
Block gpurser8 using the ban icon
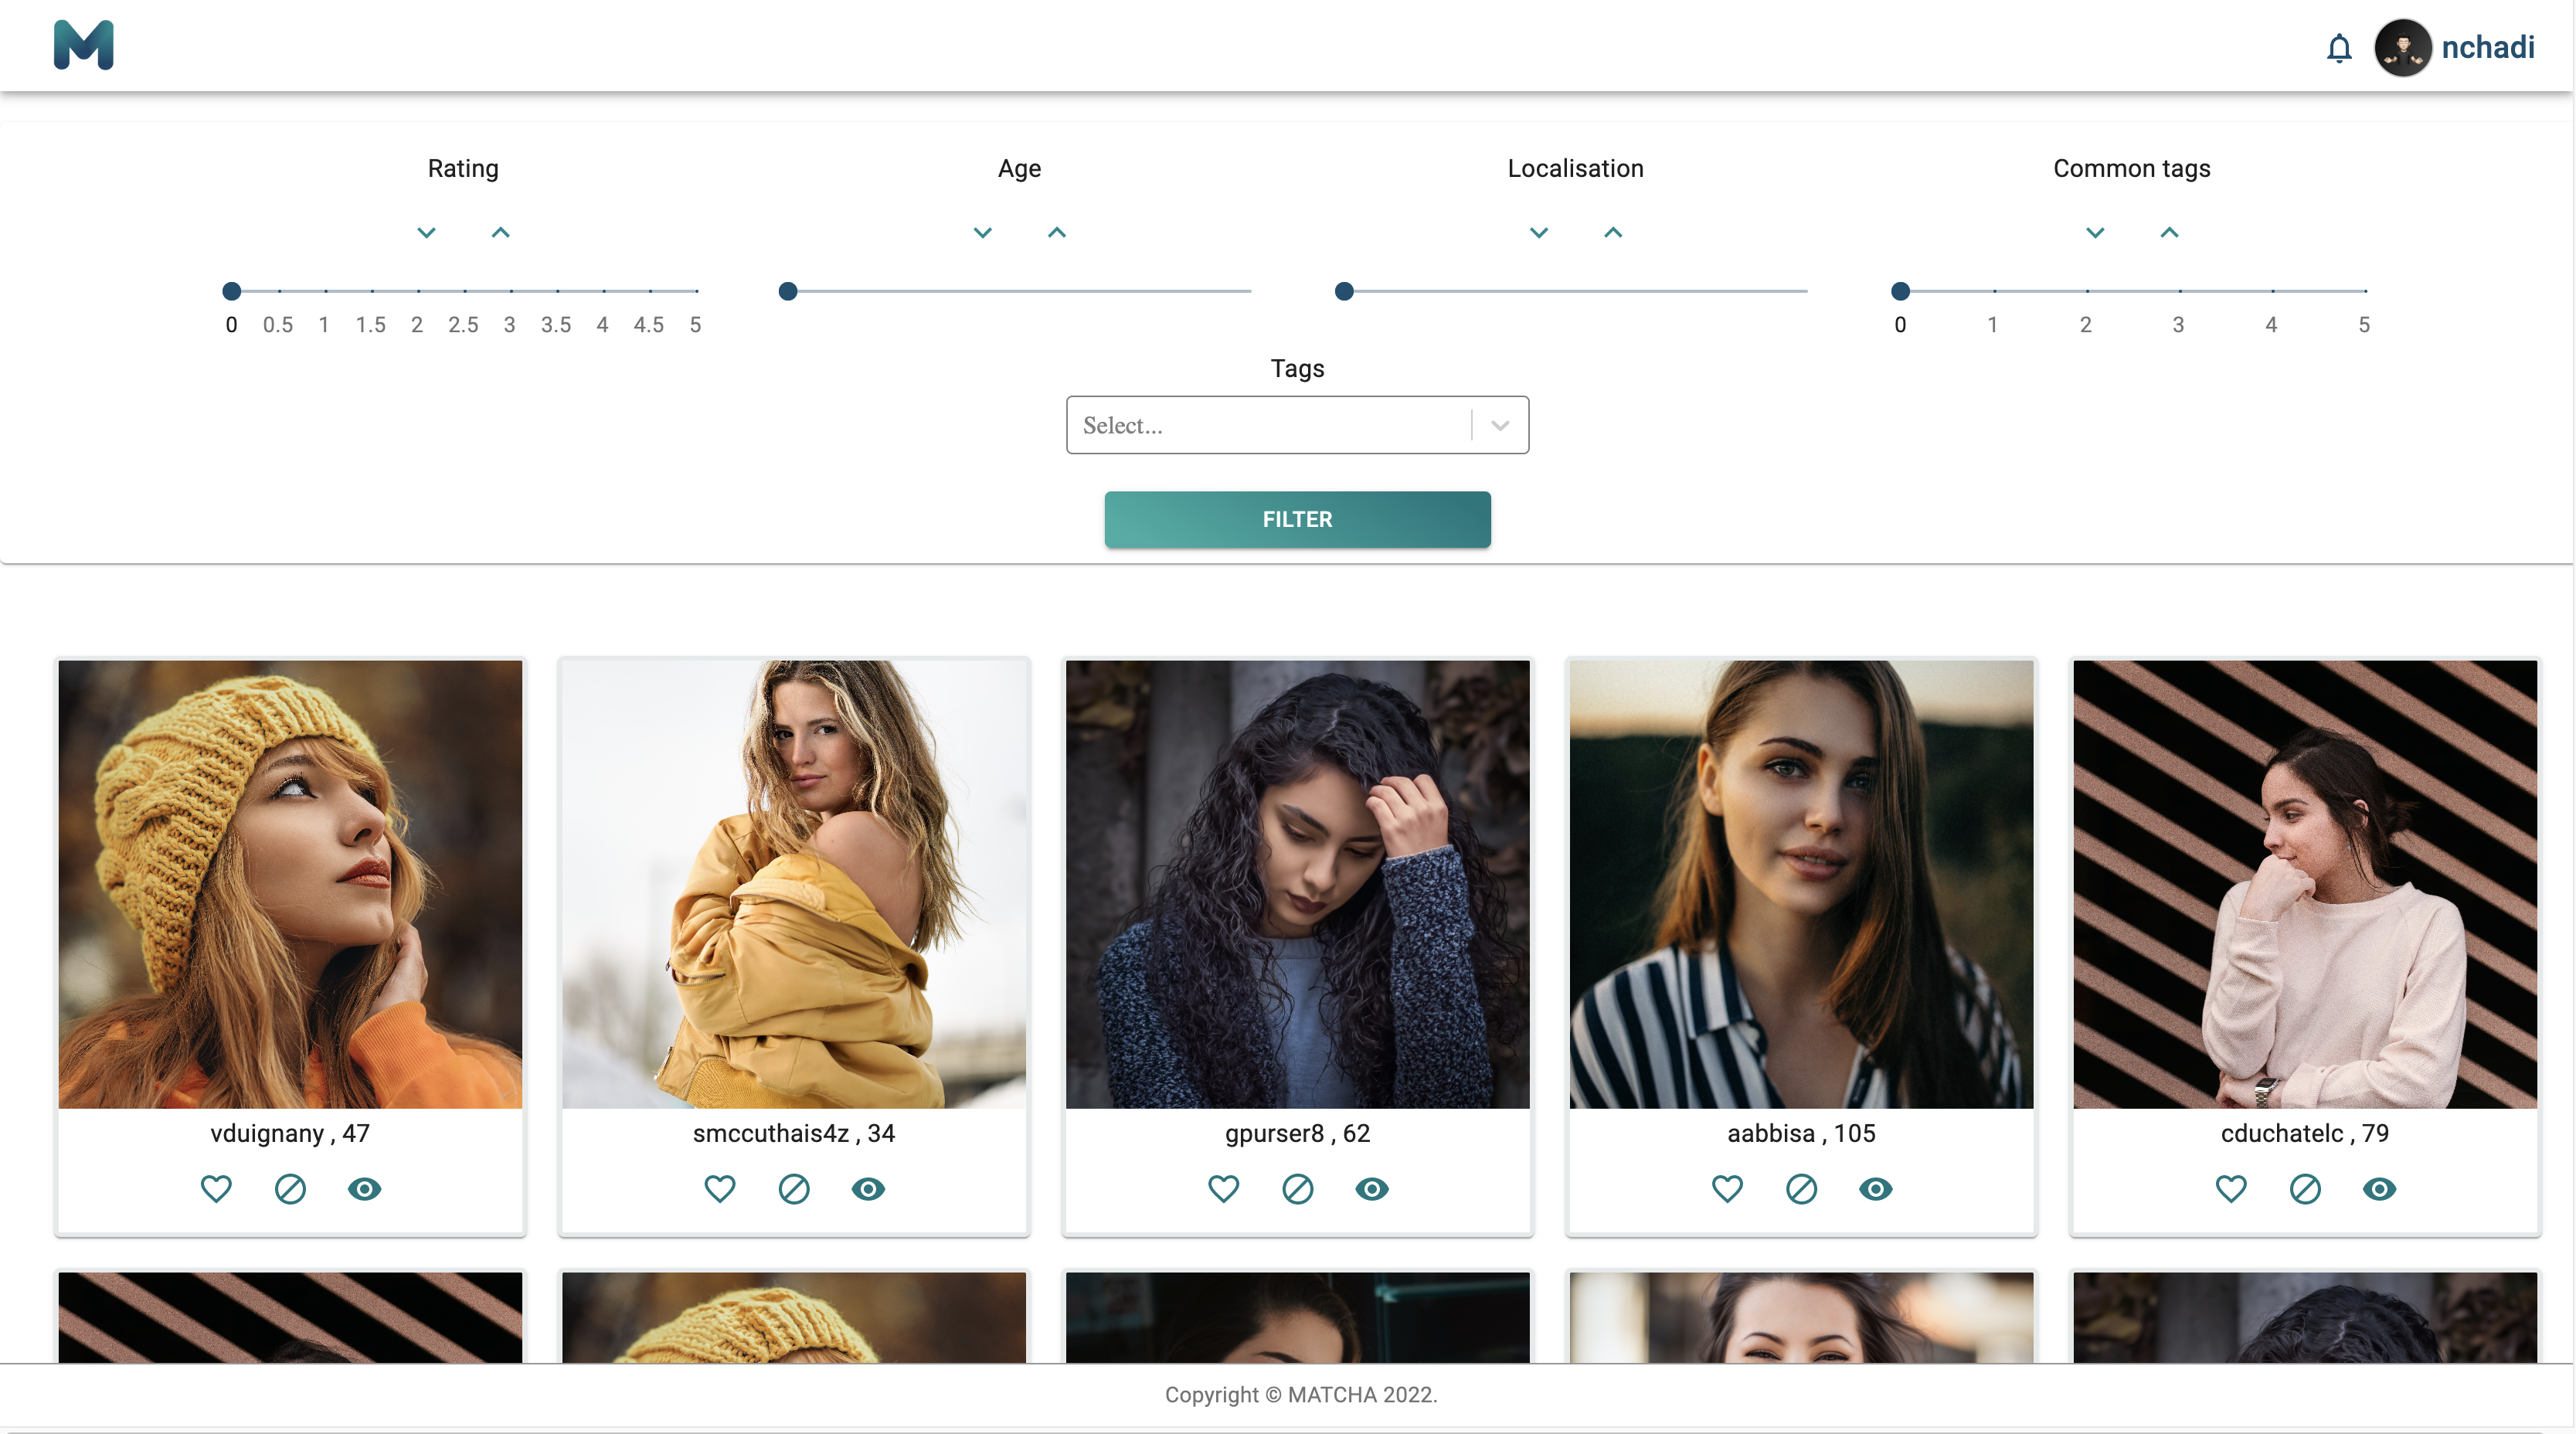coord(1297,1189)
